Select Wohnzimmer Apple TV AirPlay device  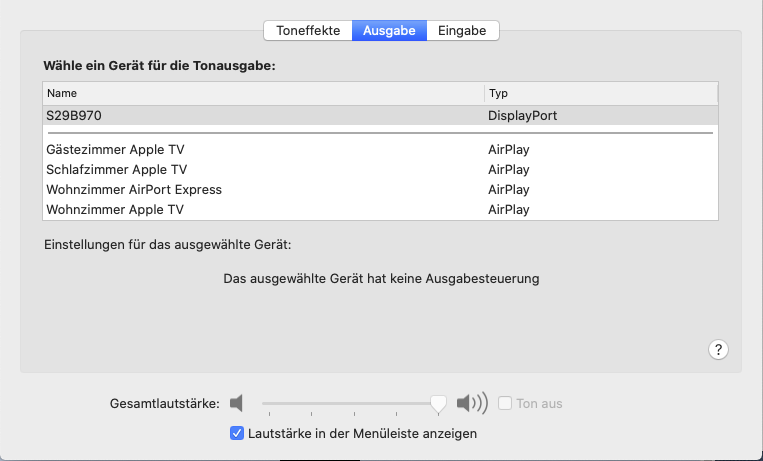115,210
